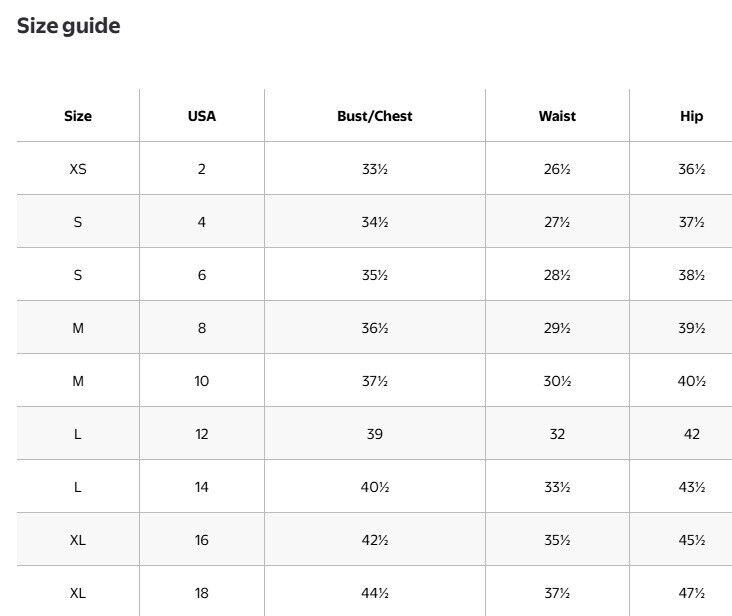This screenshot has width=732, height=616.
Task: Click USA size 4 cell
Action: (x=202, y=222)
